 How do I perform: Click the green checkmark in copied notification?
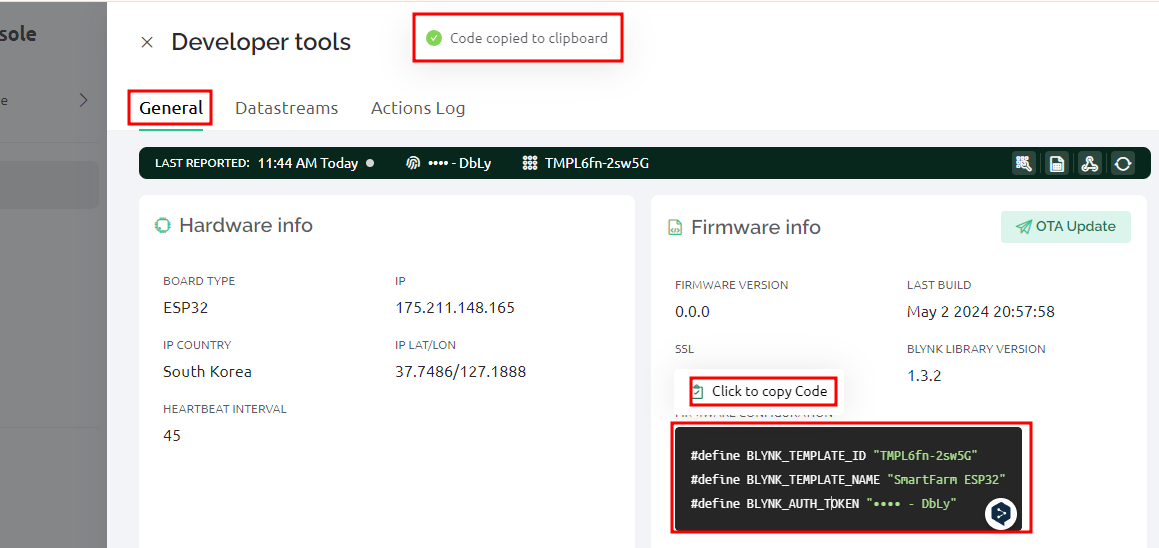coord(434,38)
